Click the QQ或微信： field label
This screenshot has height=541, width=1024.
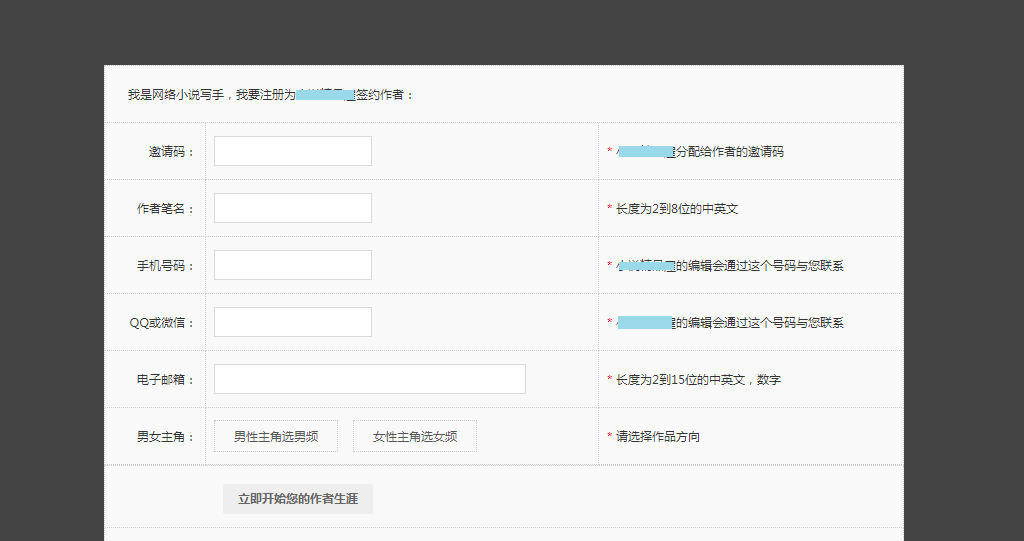[x=162, y=323]
